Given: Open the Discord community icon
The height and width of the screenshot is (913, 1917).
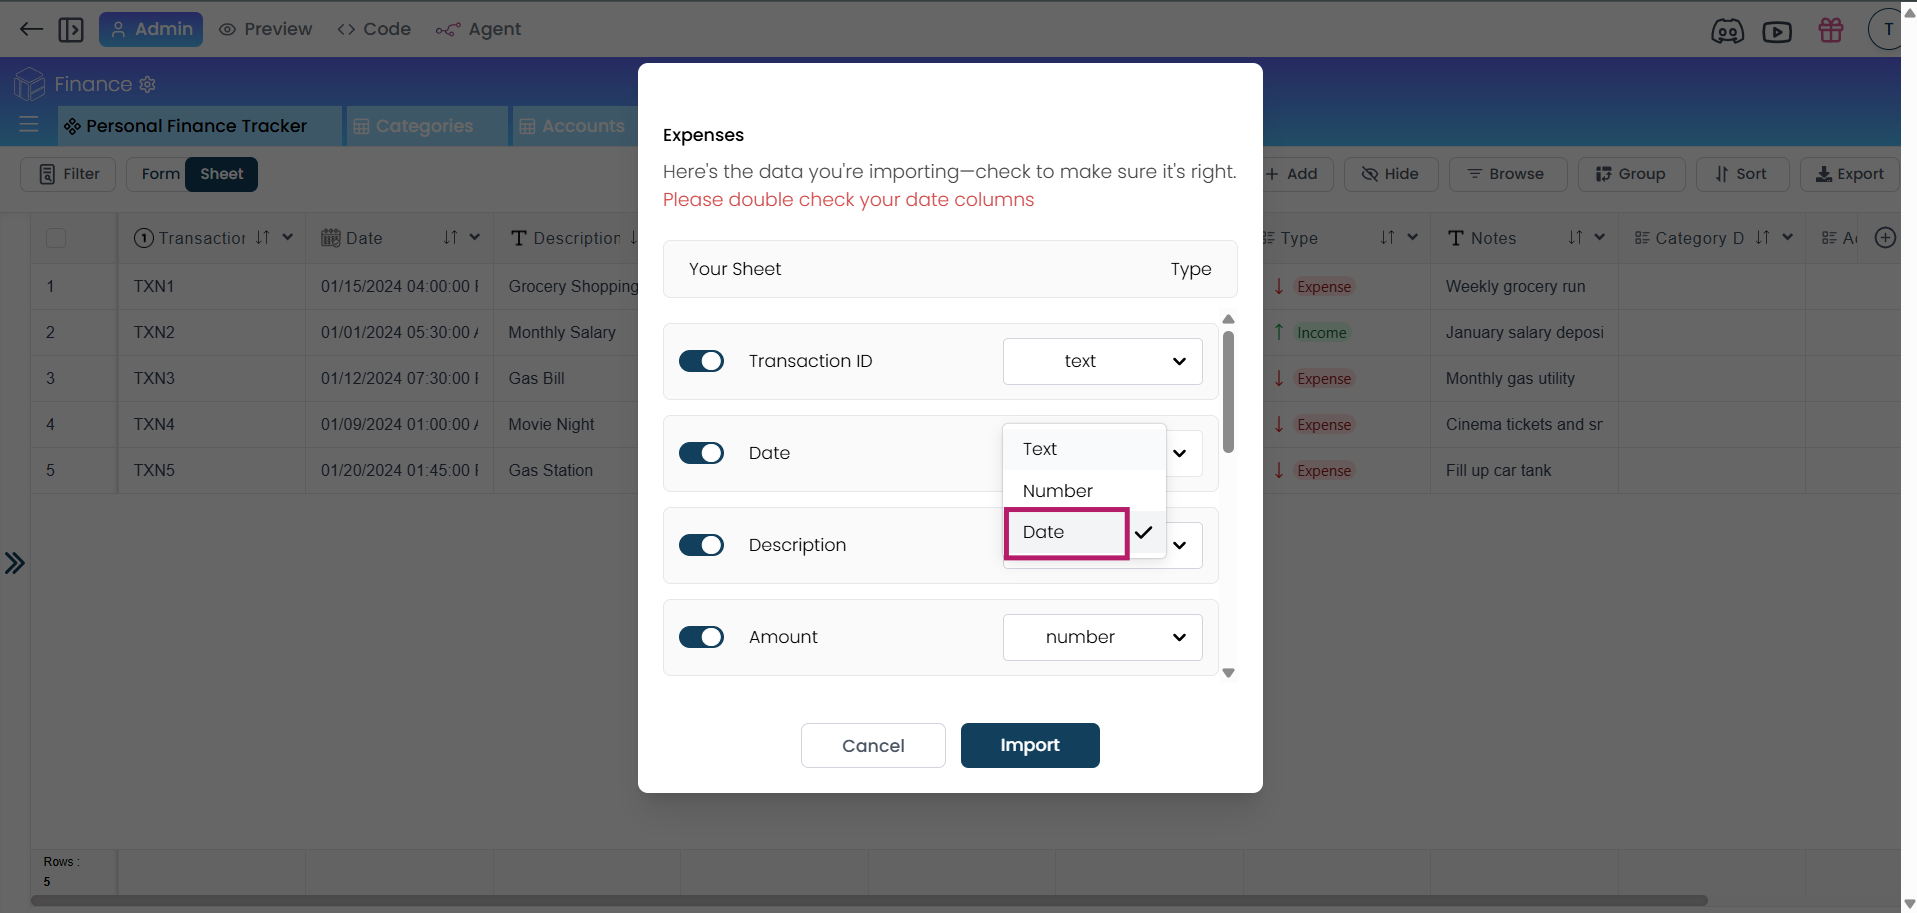Looking at the screenshot, I should [x=1727, y=31].
